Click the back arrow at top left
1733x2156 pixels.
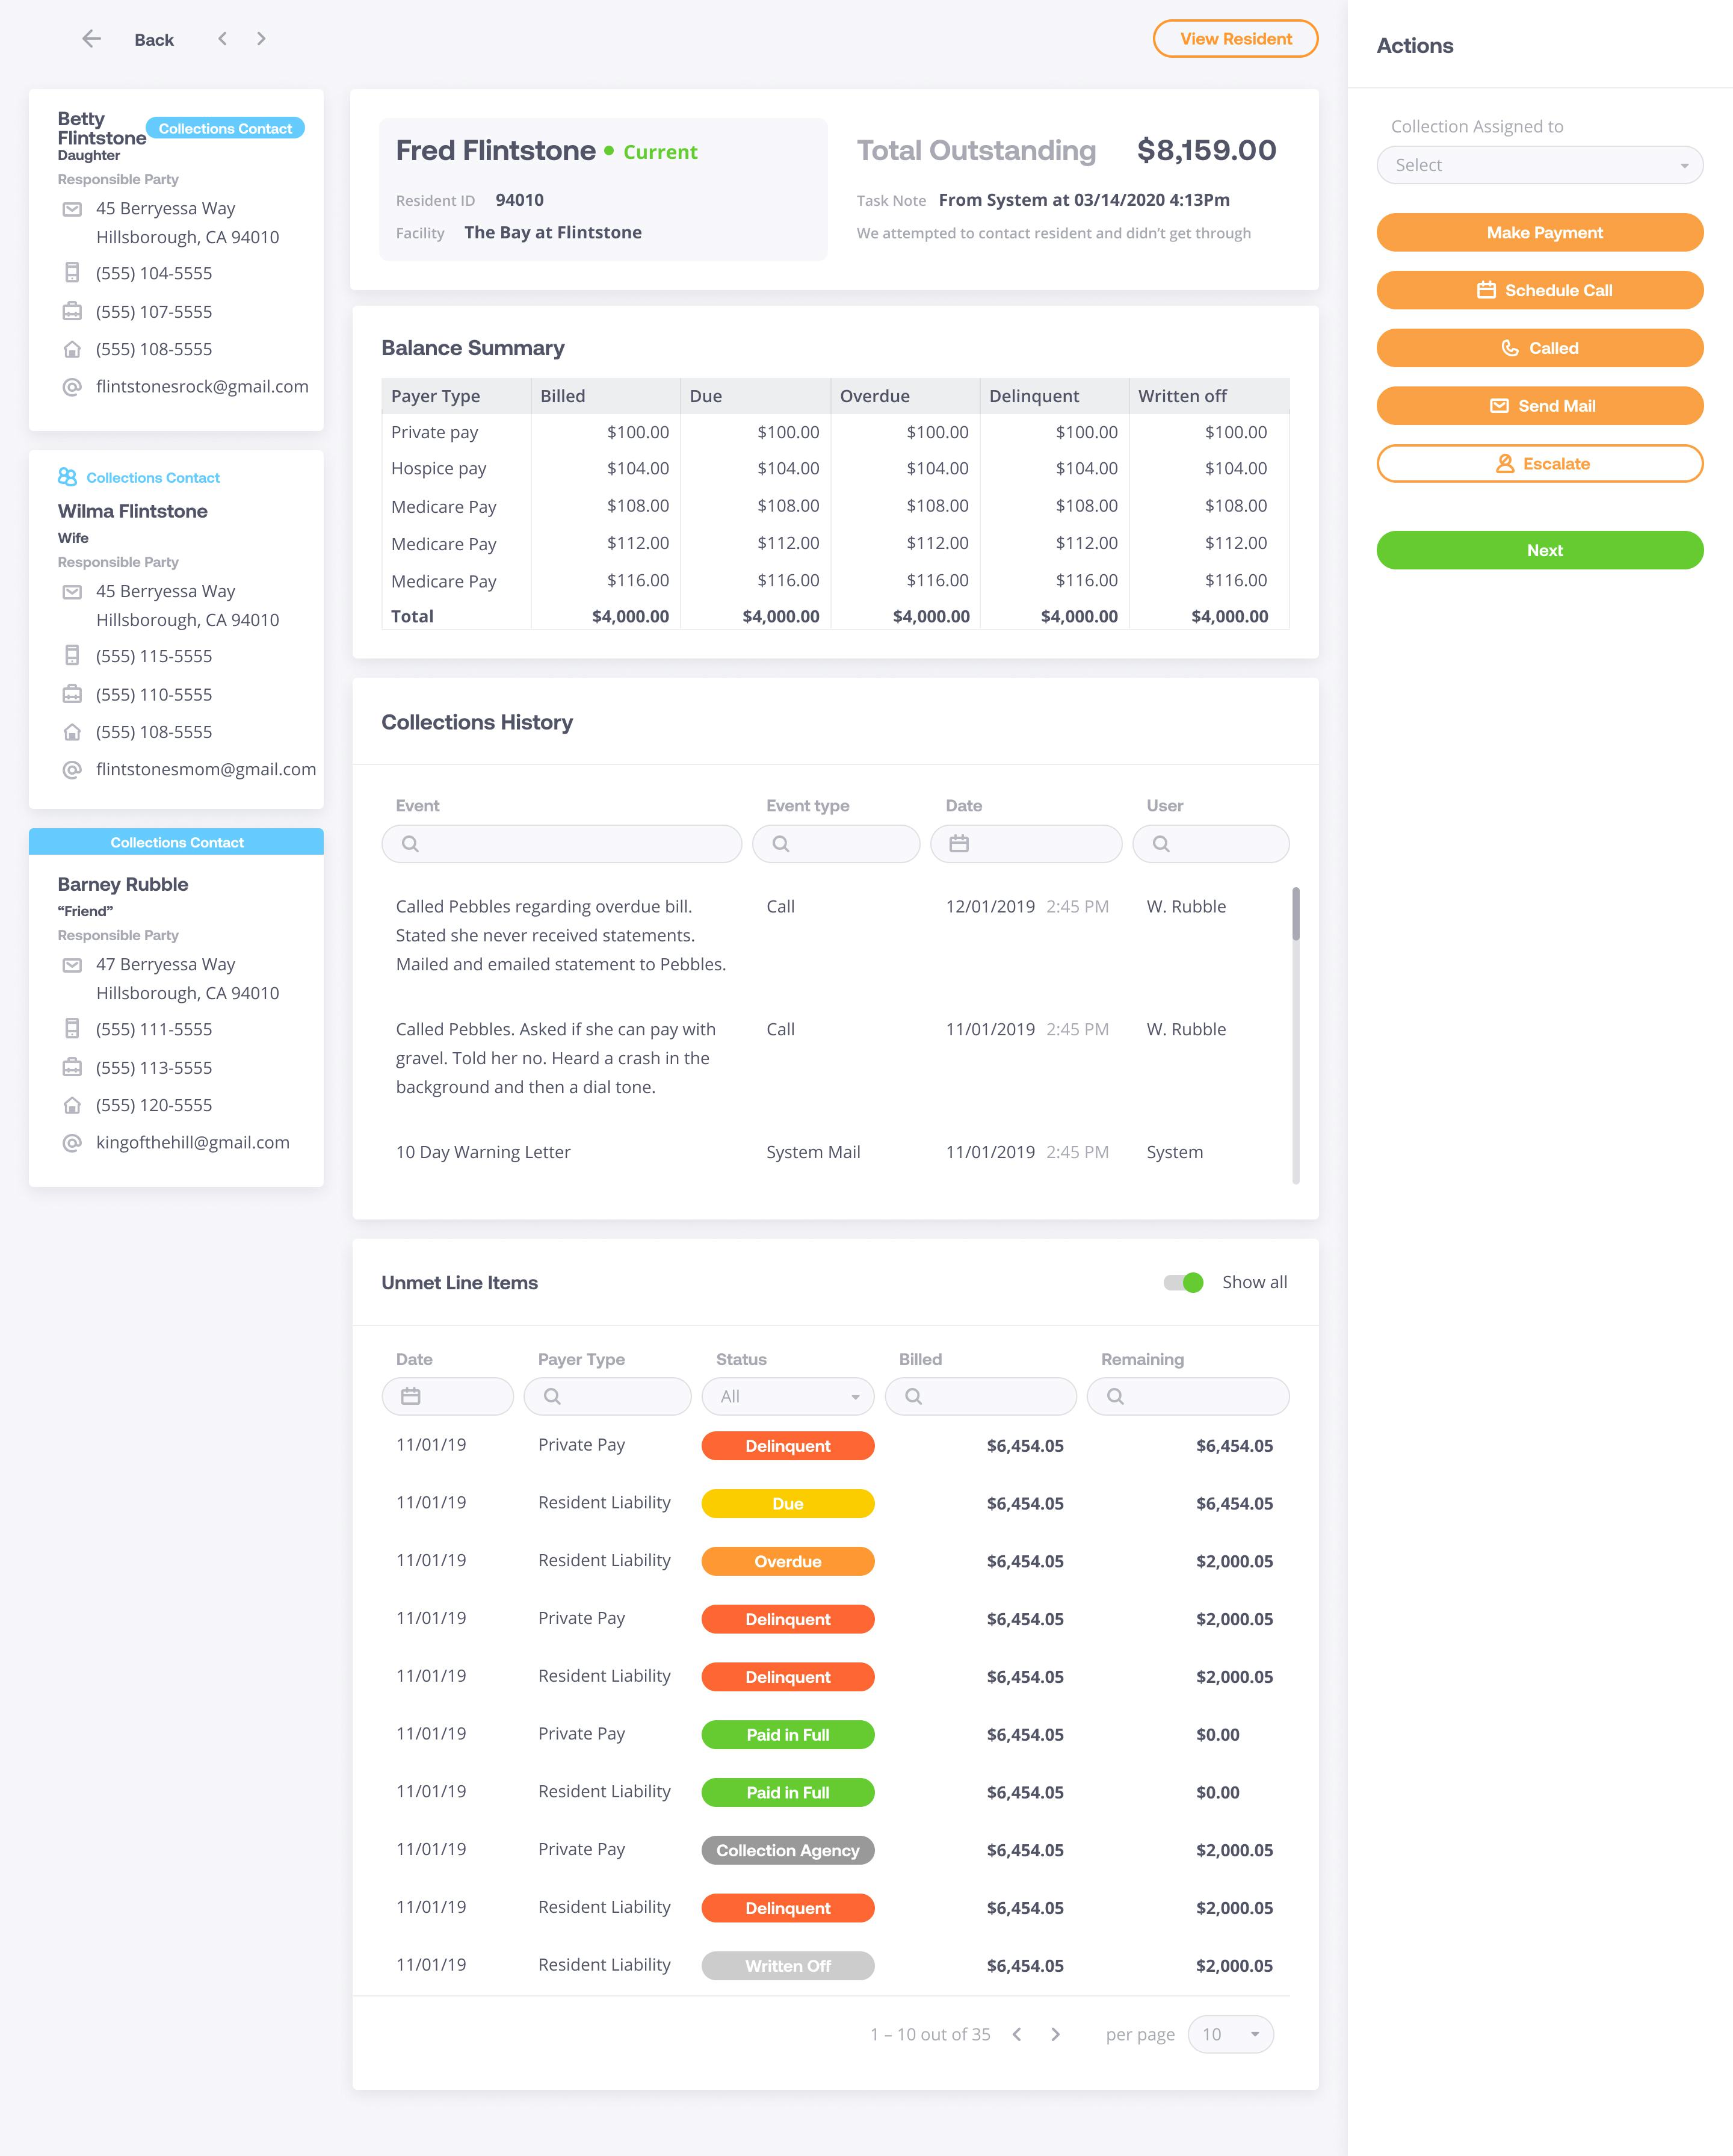(92, 39)
